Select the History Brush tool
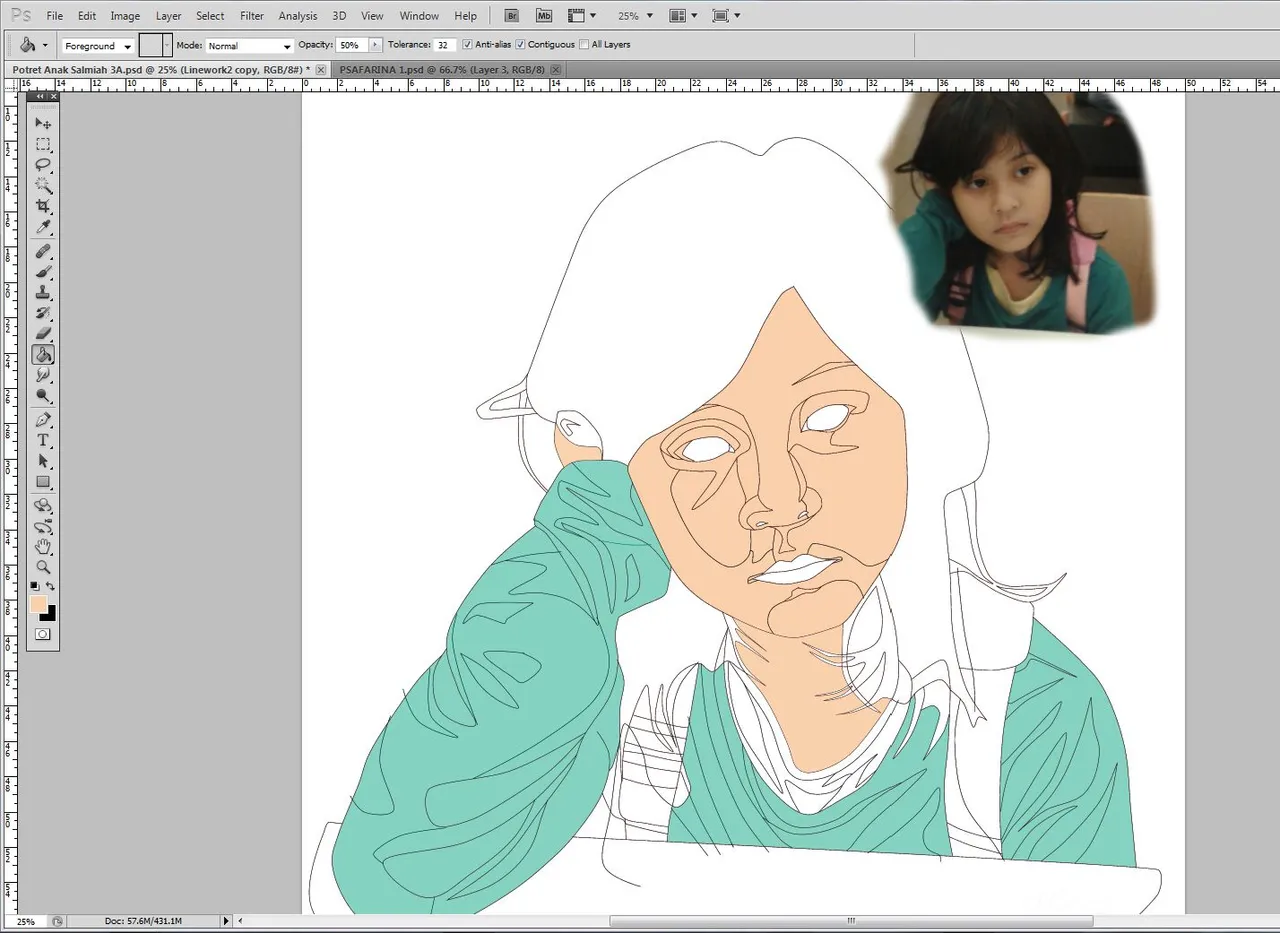The width and height of the screenshot is (1280, 933). pyautogui.click(x=43, y=313)
